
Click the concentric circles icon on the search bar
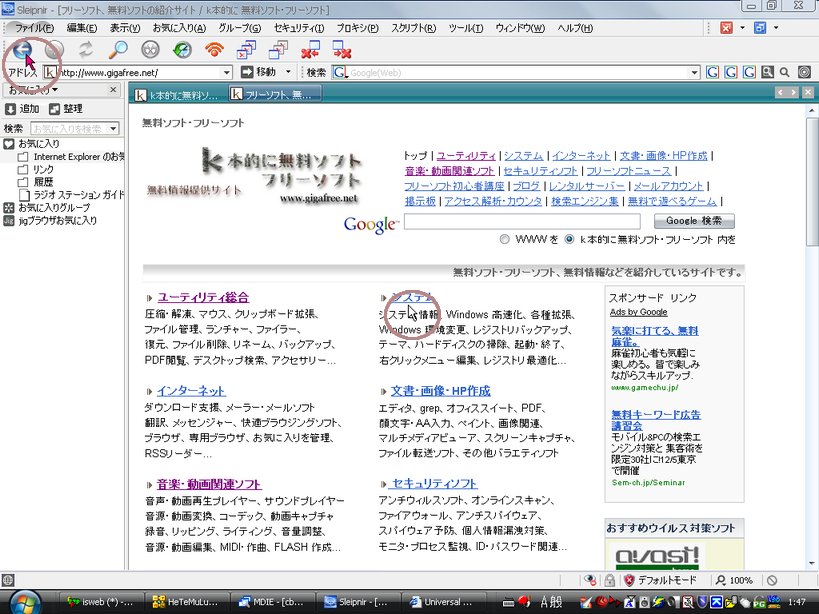pos(804,73)
